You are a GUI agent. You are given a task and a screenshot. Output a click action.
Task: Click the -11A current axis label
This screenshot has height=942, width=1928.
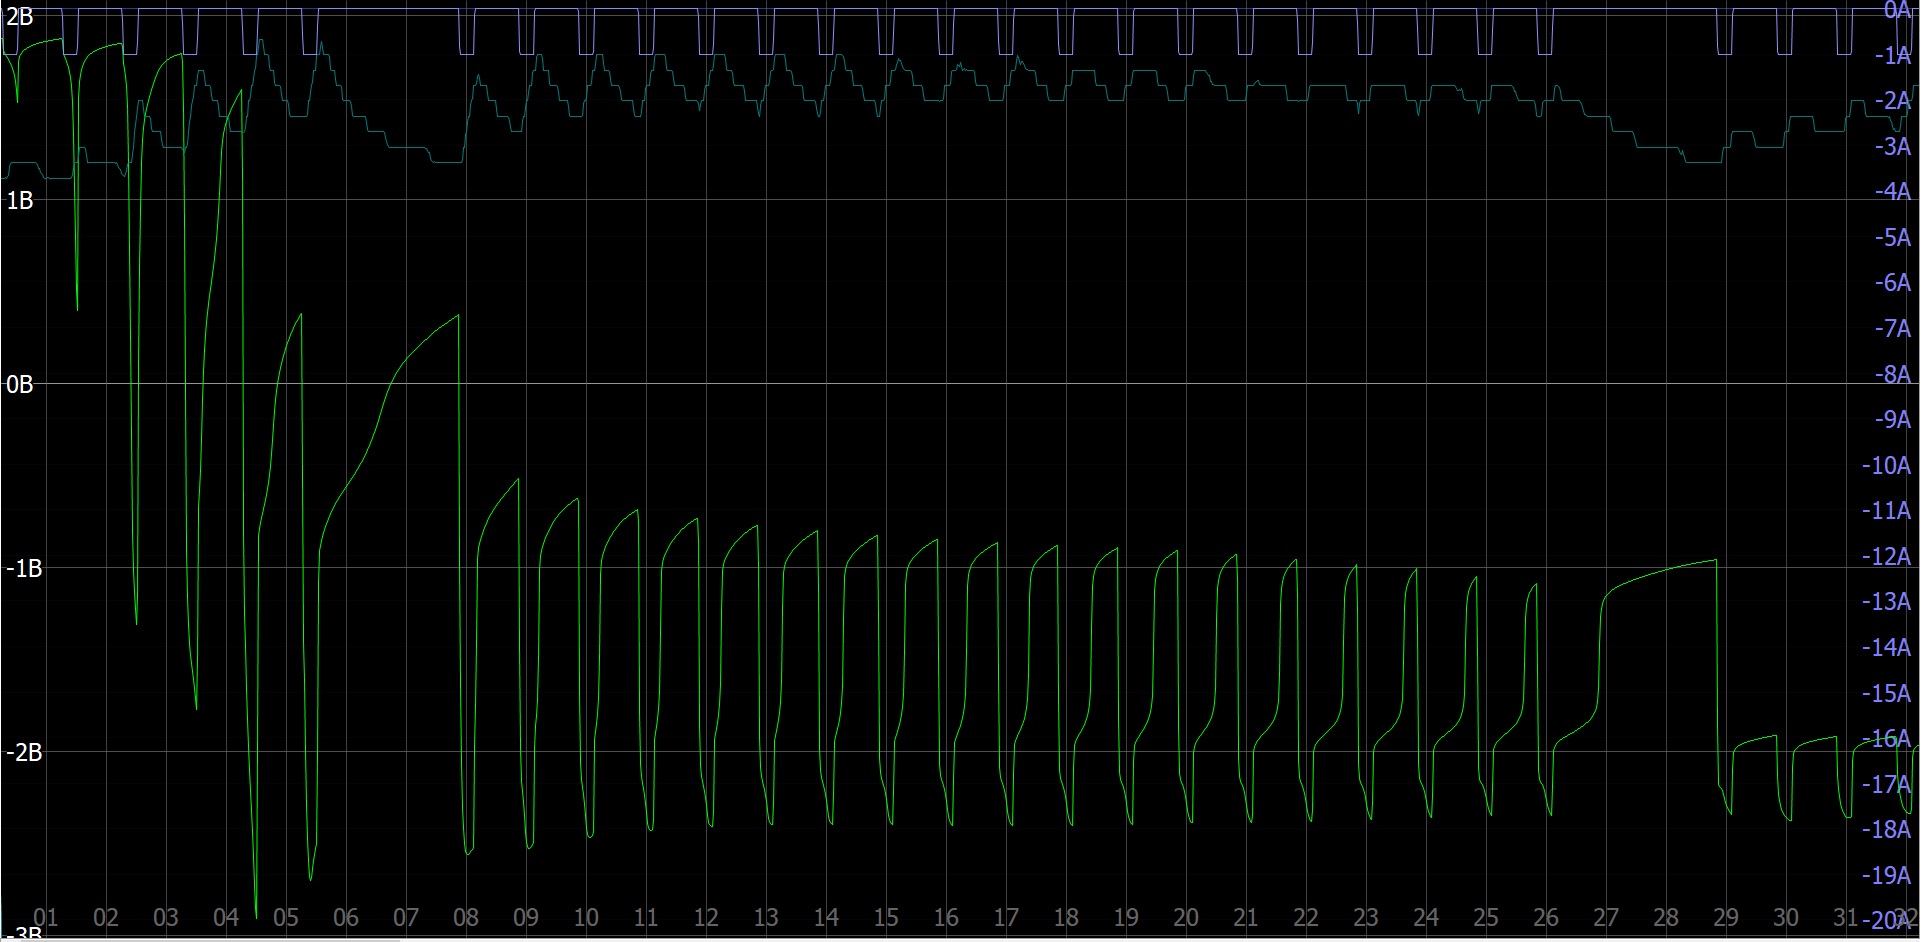[x=1886, y=511]
